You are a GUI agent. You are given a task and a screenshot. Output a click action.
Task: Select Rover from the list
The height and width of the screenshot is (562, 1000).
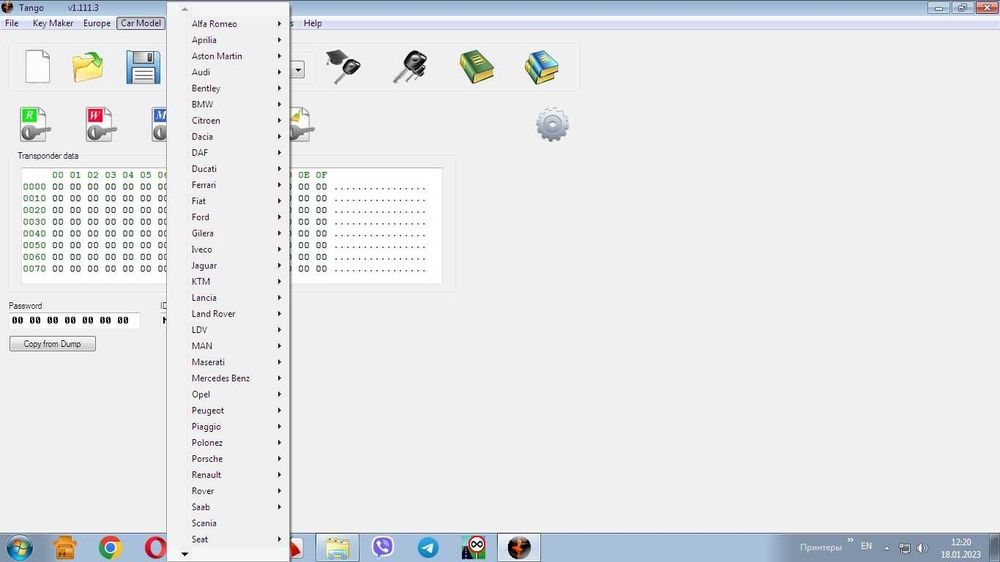pyautogui.click(x=228, y=491)
